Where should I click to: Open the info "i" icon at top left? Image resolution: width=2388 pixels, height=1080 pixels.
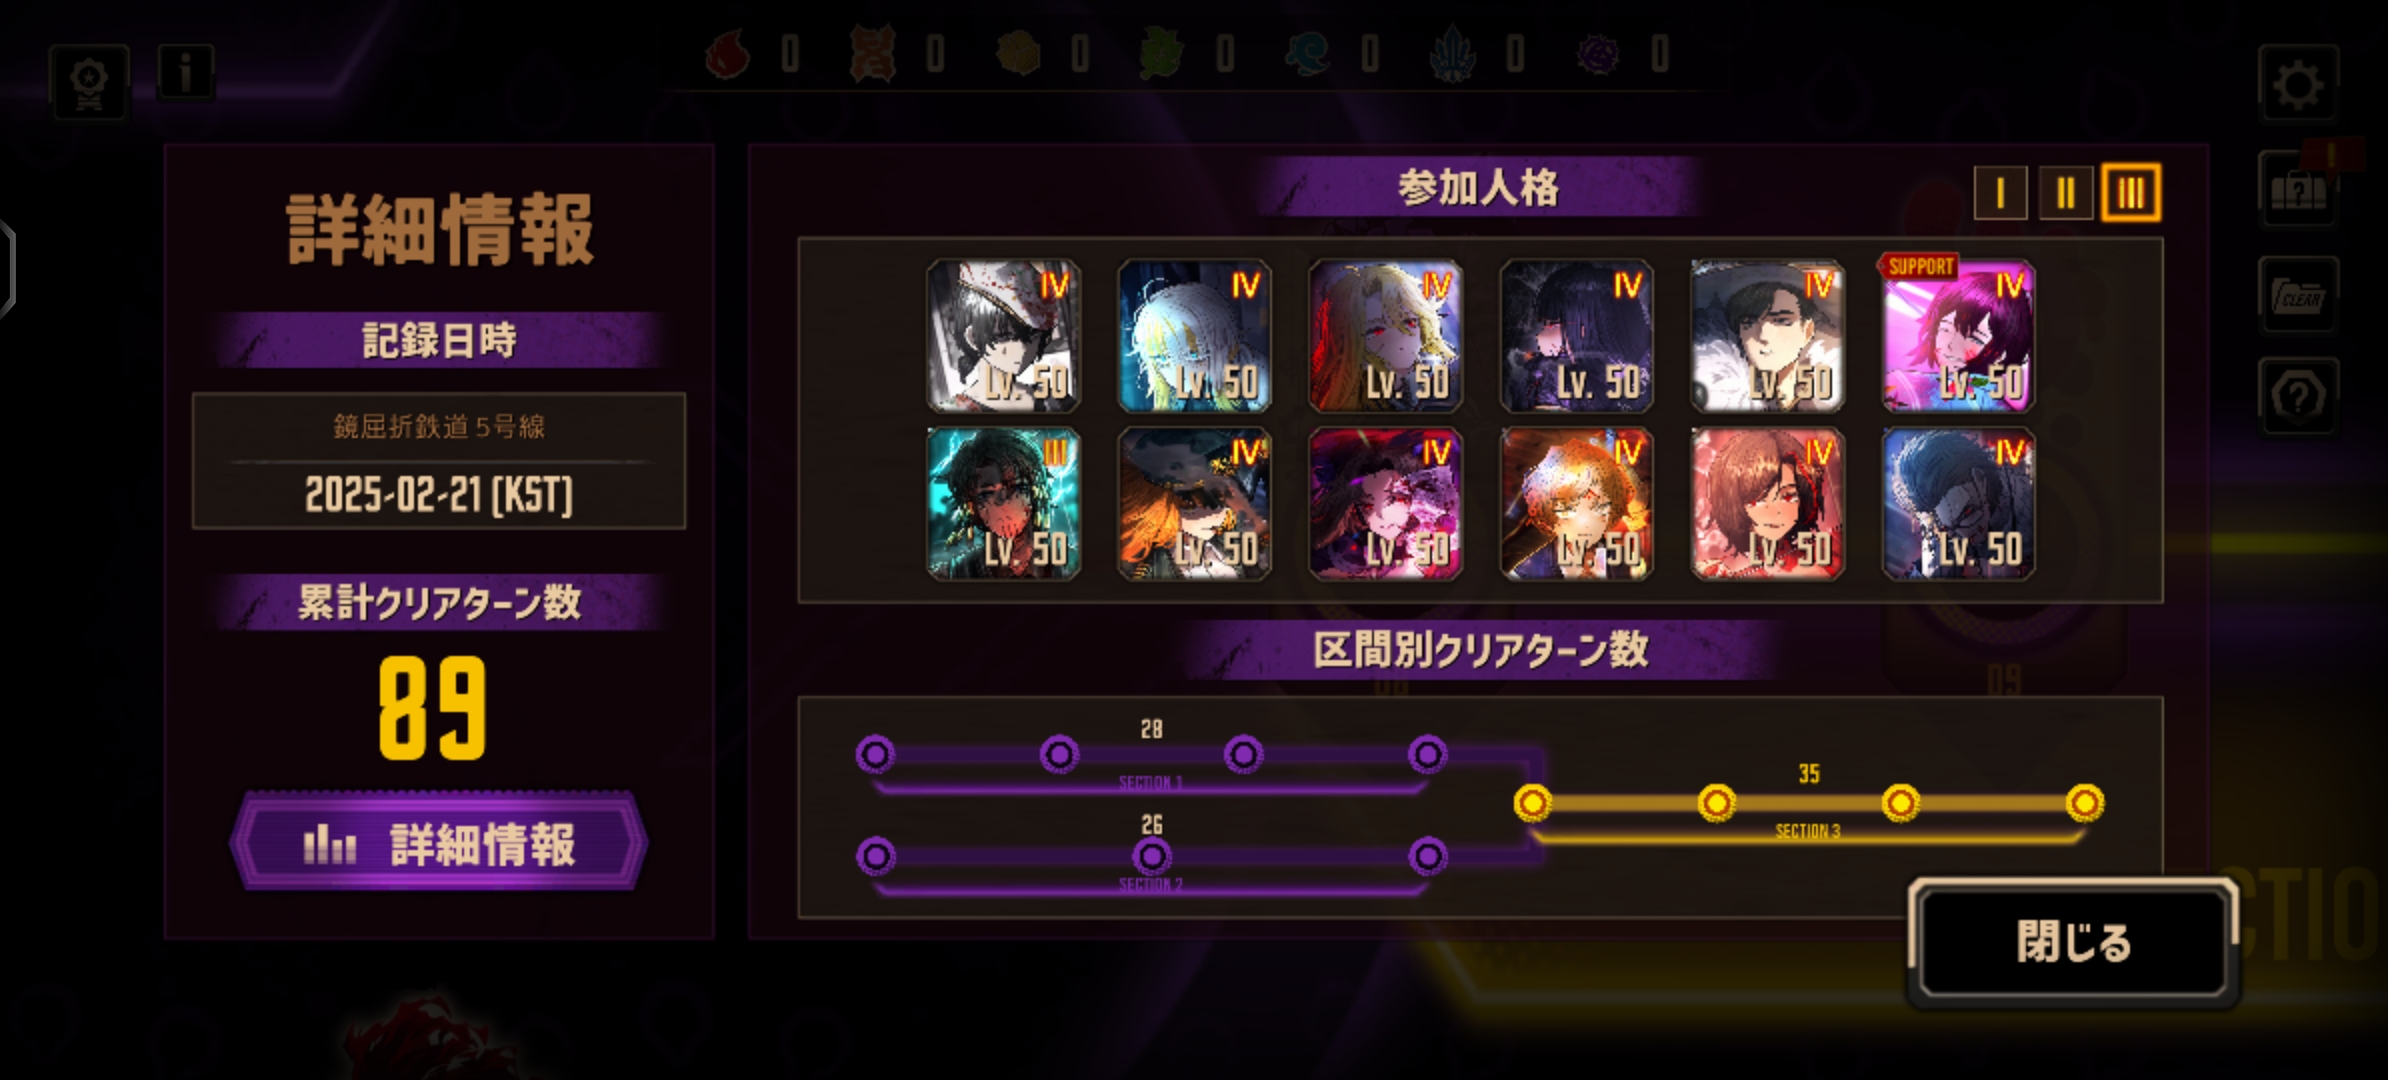click(186, 72)
